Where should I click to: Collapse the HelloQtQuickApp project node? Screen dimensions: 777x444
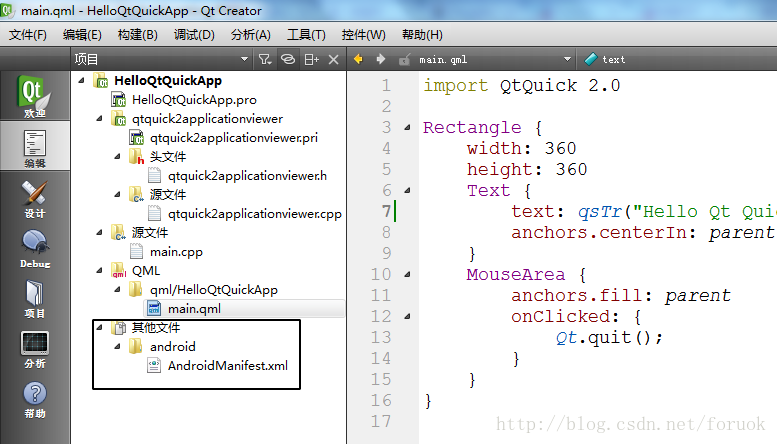(81, 80)
